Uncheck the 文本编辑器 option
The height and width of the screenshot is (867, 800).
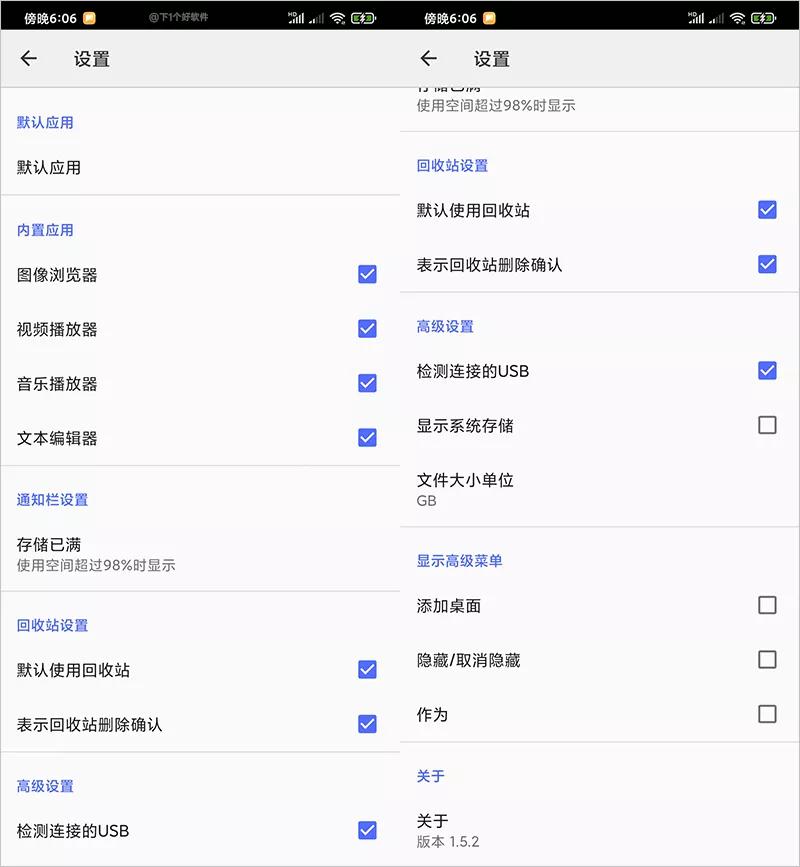tap(367, 437)
